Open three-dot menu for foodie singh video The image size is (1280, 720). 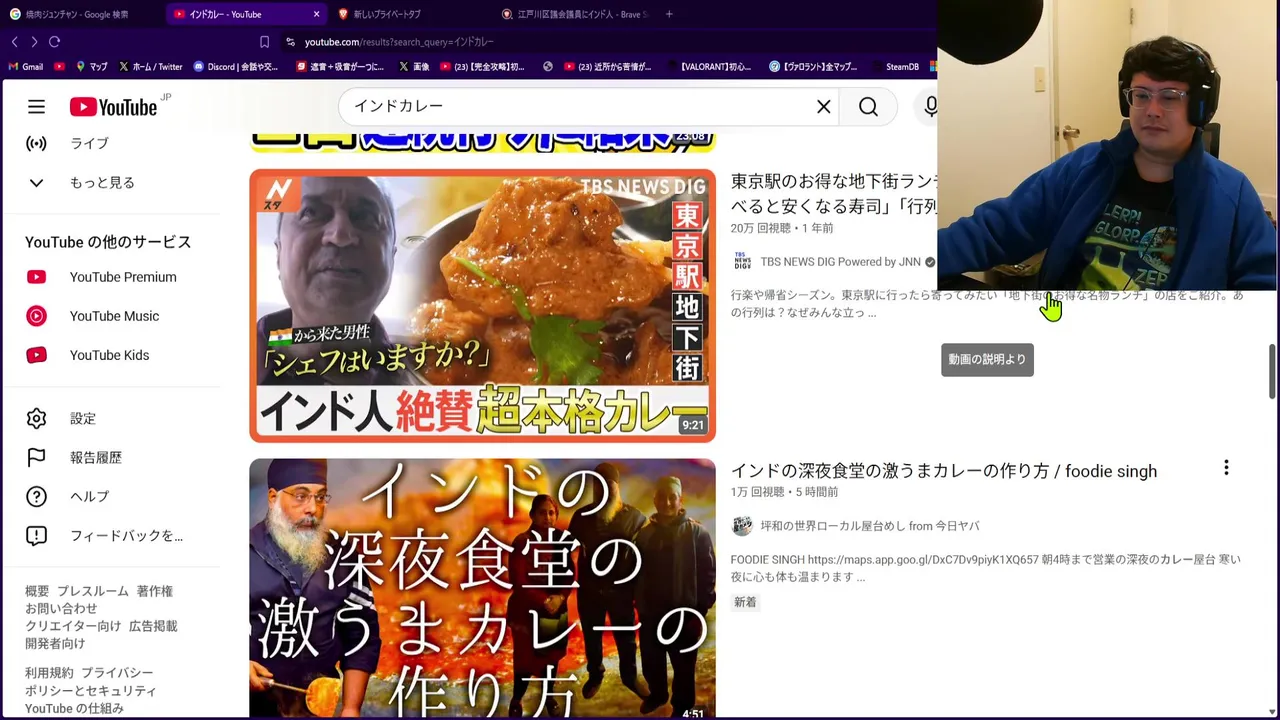tap(1226, 468)
